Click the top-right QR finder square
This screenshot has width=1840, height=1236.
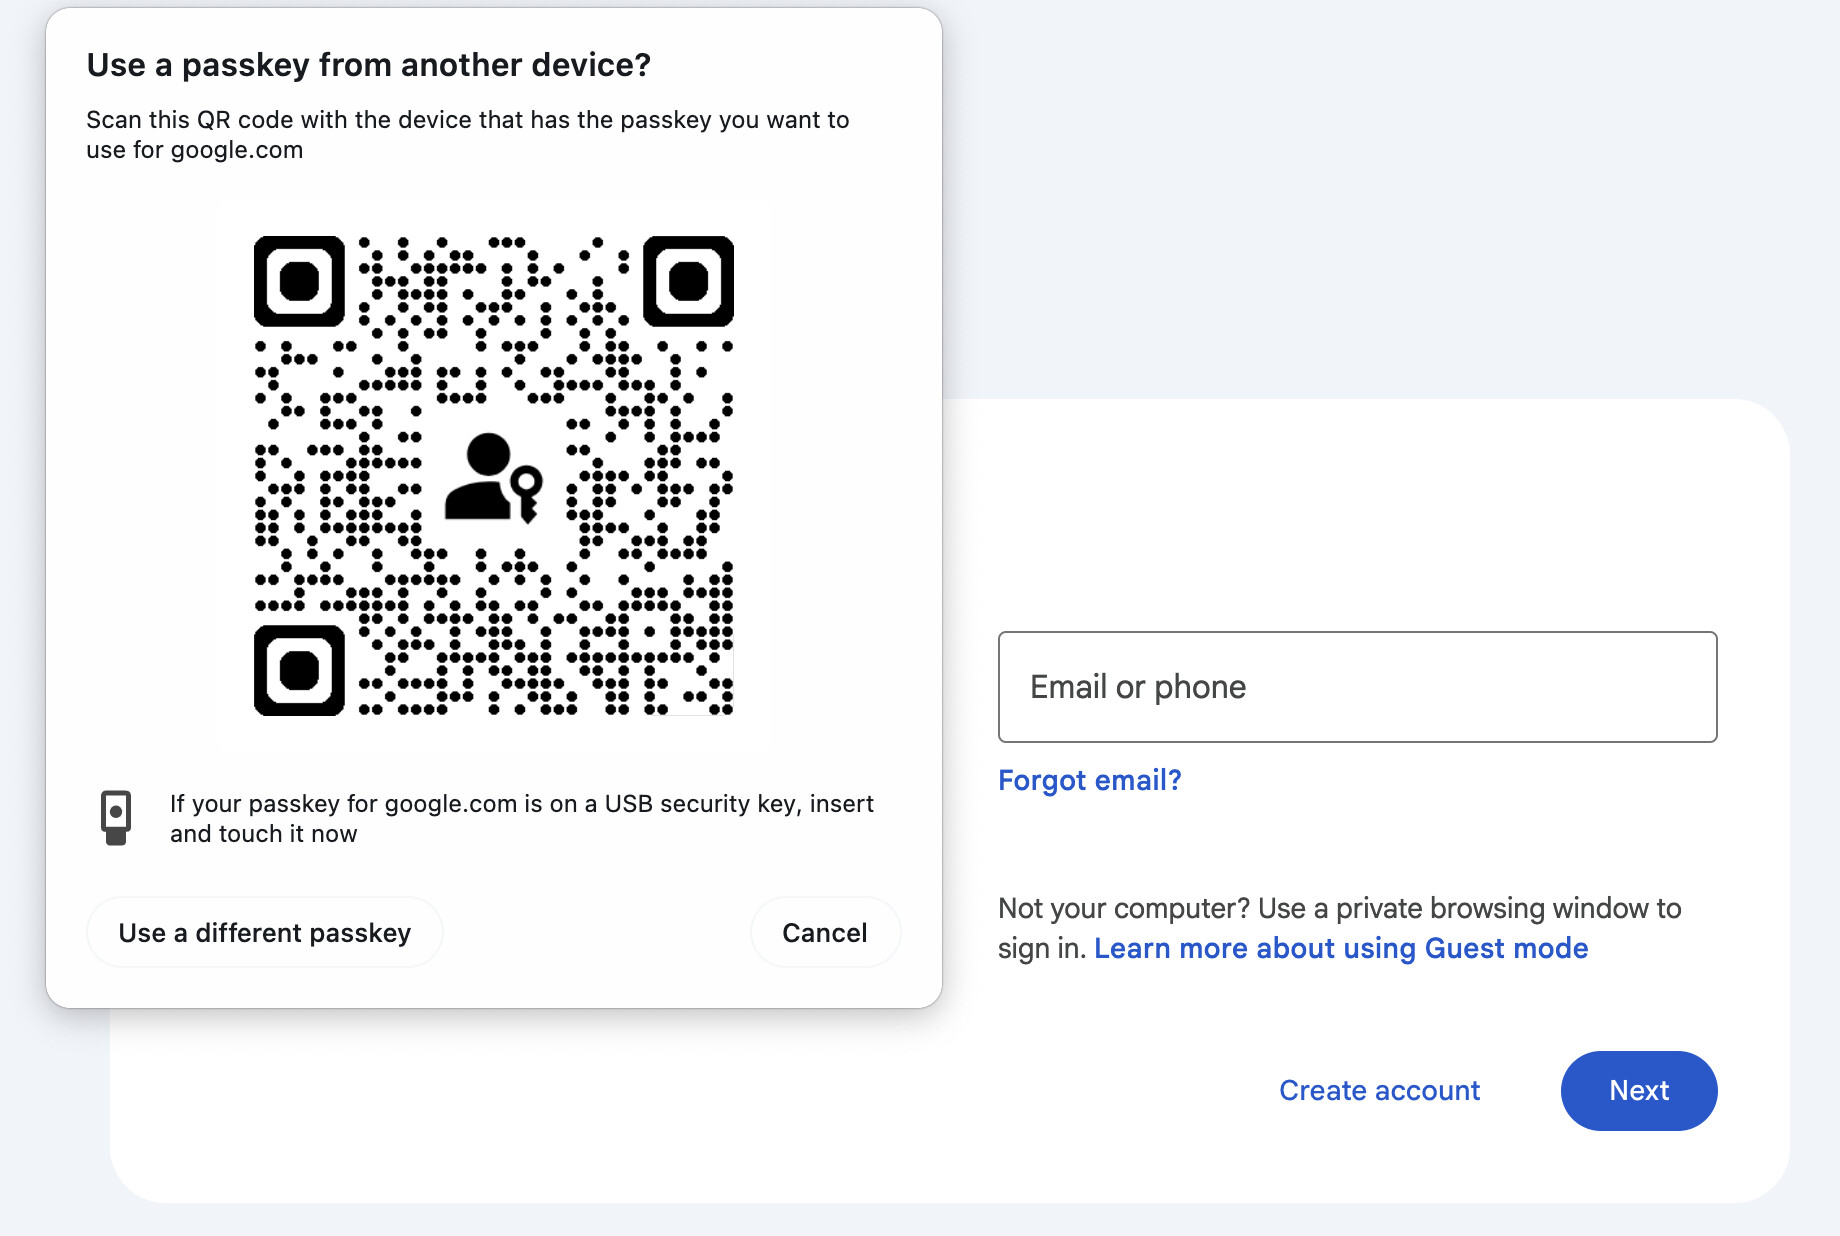coord(688,281)
